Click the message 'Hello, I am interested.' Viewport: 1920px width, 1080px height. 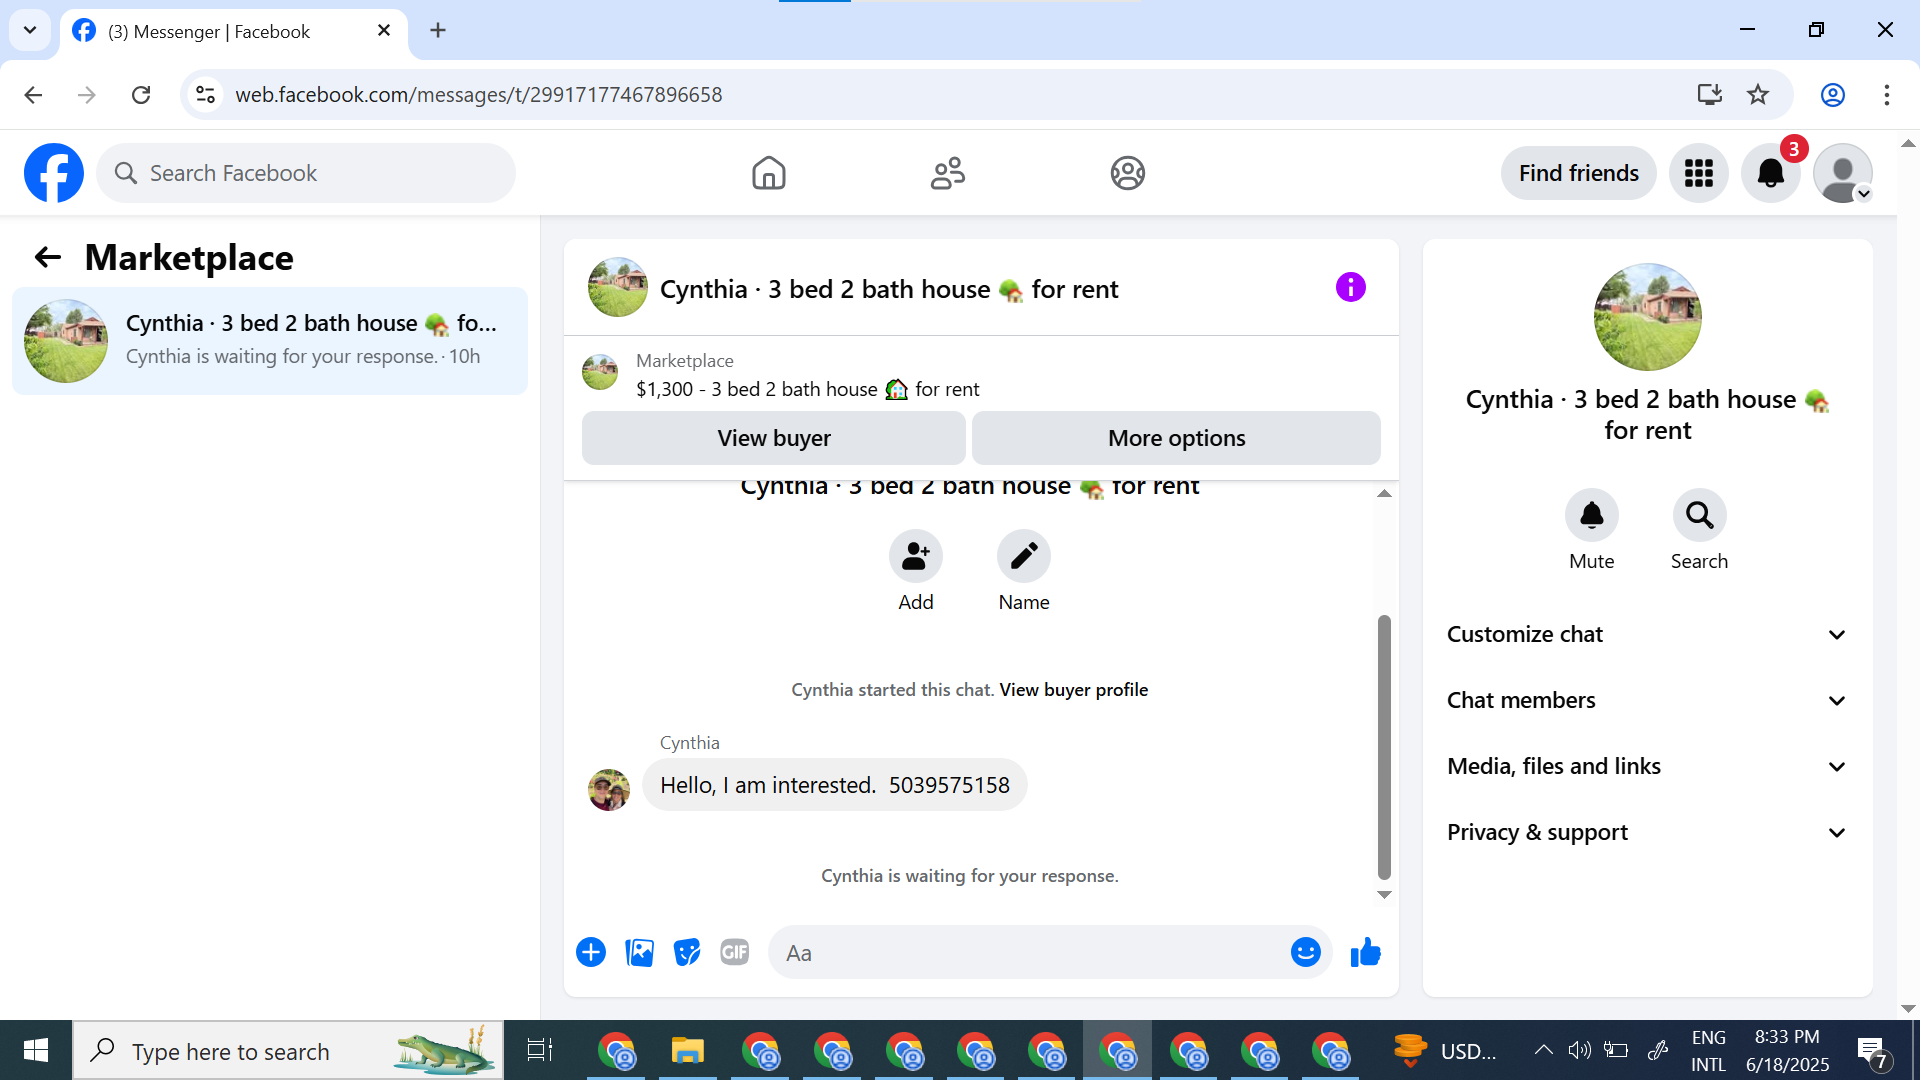click(834, 785)
